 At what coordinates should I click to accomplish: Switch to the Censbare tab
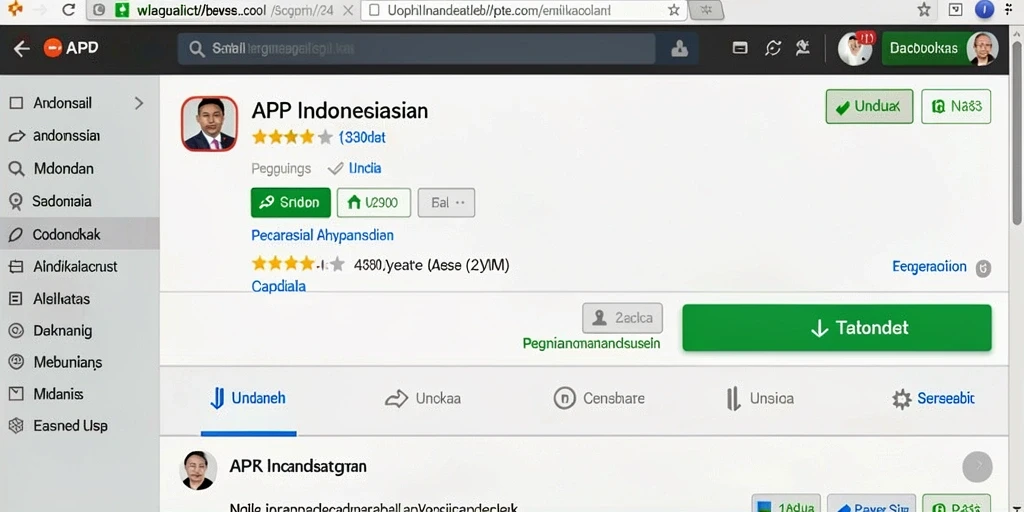click(599, 398)
